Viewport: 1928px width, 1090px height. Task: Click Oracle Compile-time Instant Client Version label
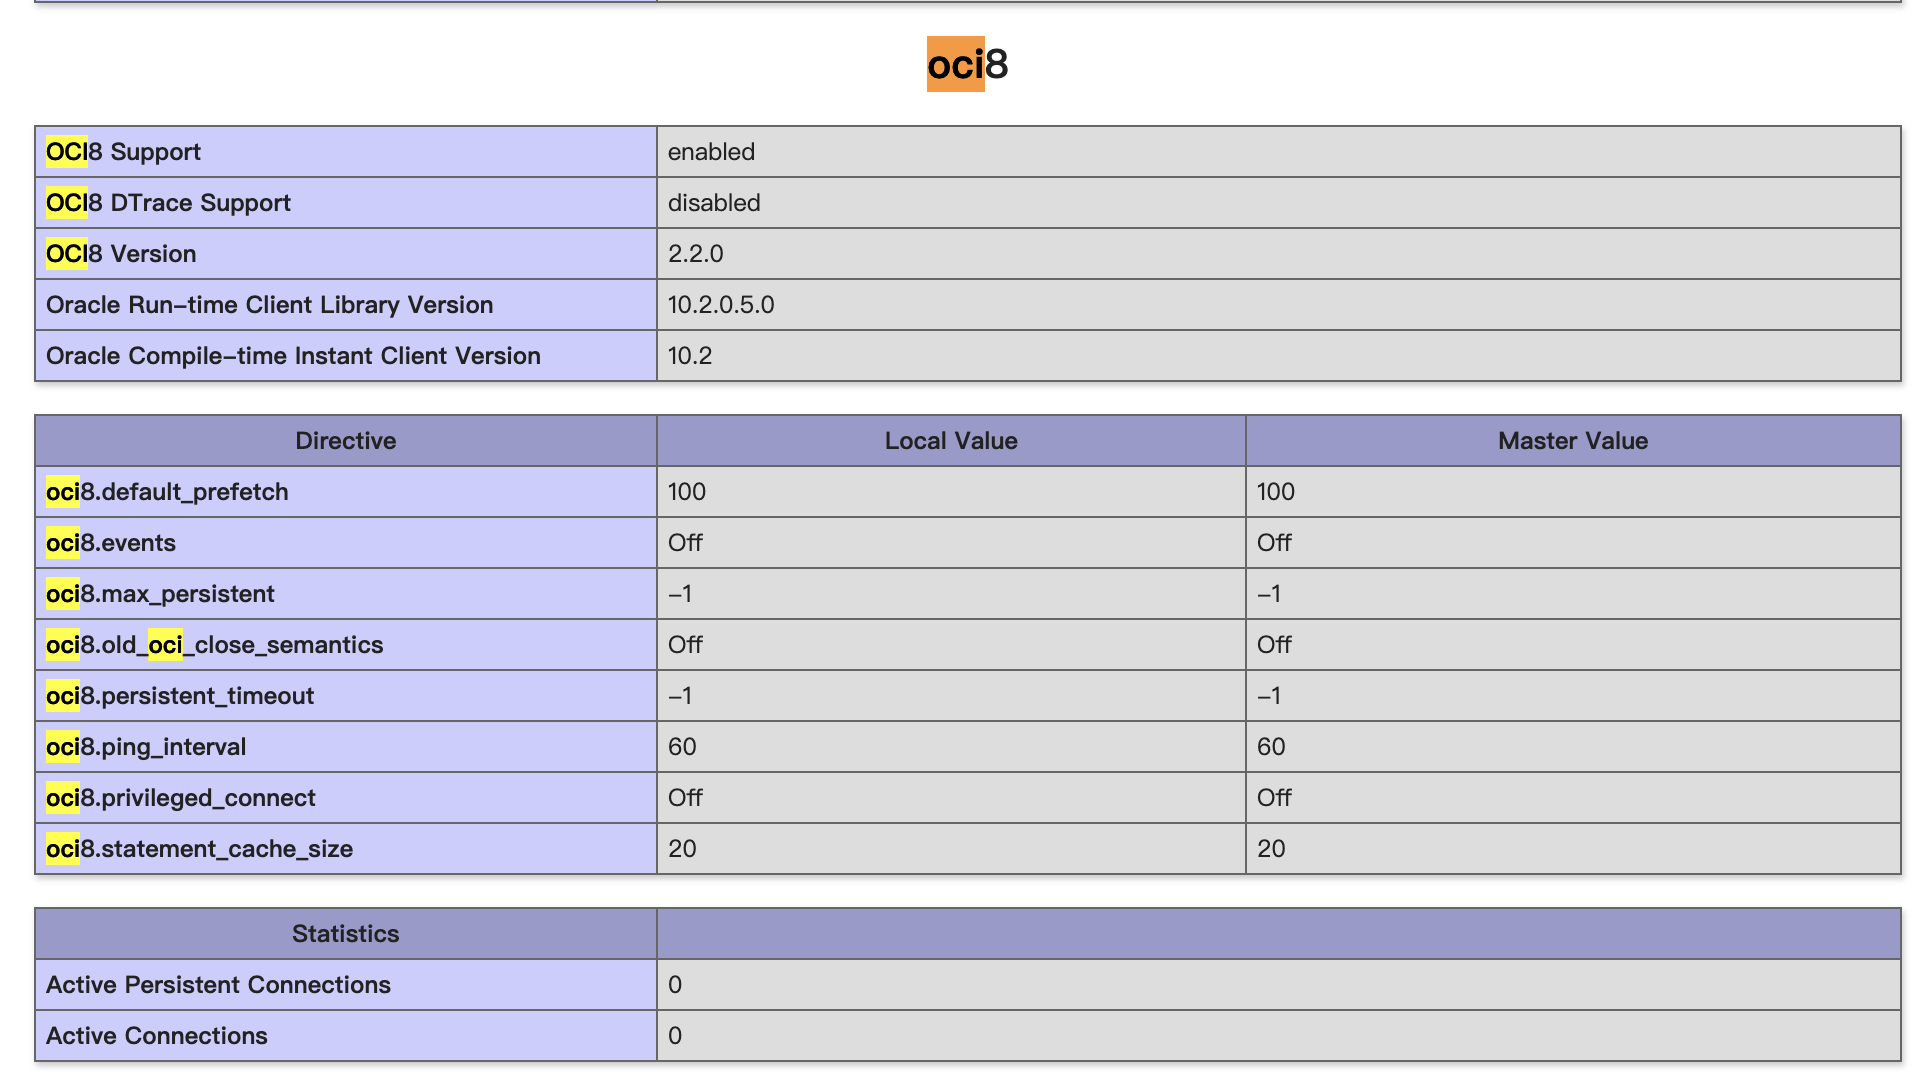(293, 356)
